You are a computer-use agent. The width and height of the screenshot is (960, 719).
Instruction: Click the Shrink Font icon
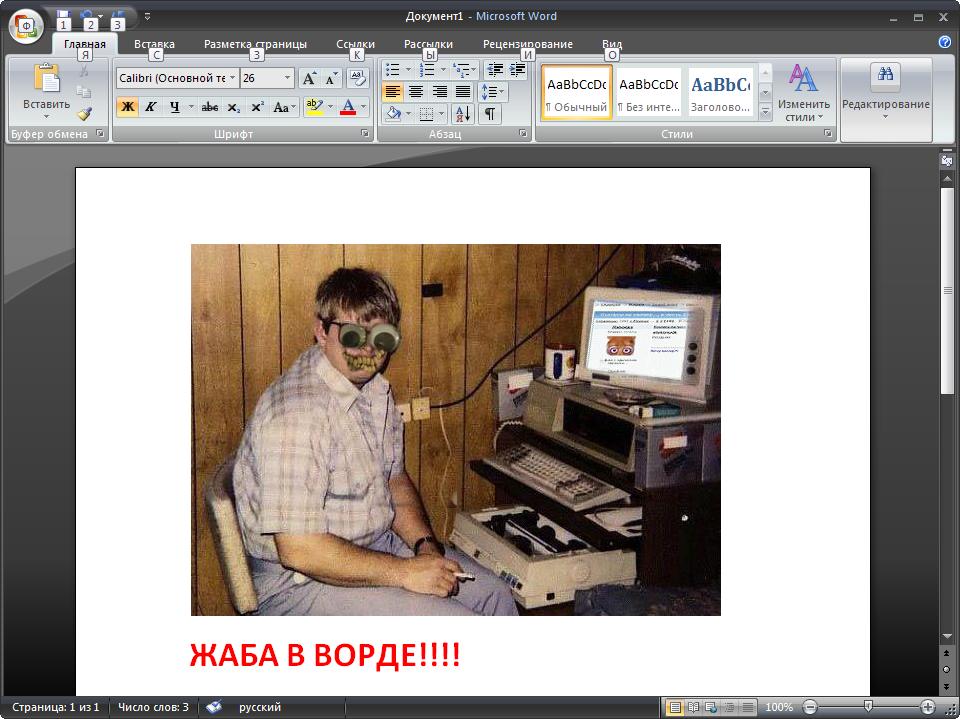pos(331,78)
